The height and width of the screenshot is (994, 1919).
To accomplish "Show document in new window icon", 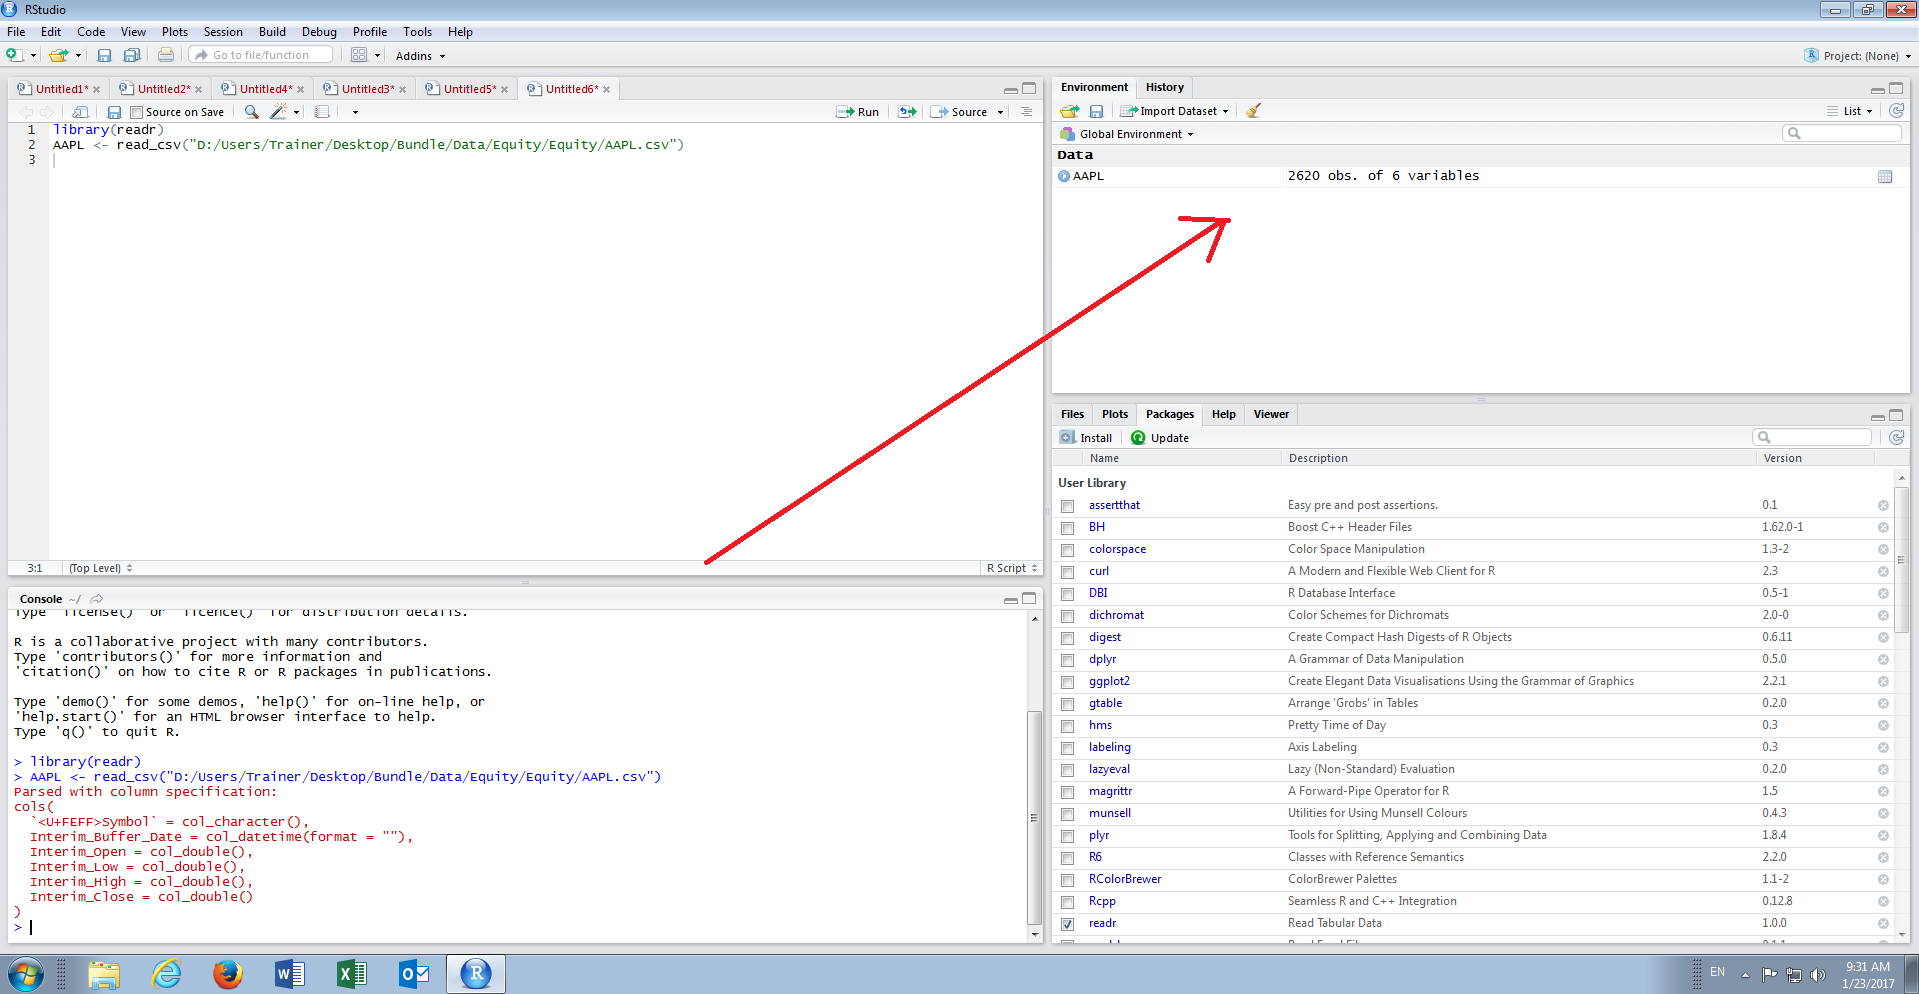I will pyautogui.click(x=81, y=112).
